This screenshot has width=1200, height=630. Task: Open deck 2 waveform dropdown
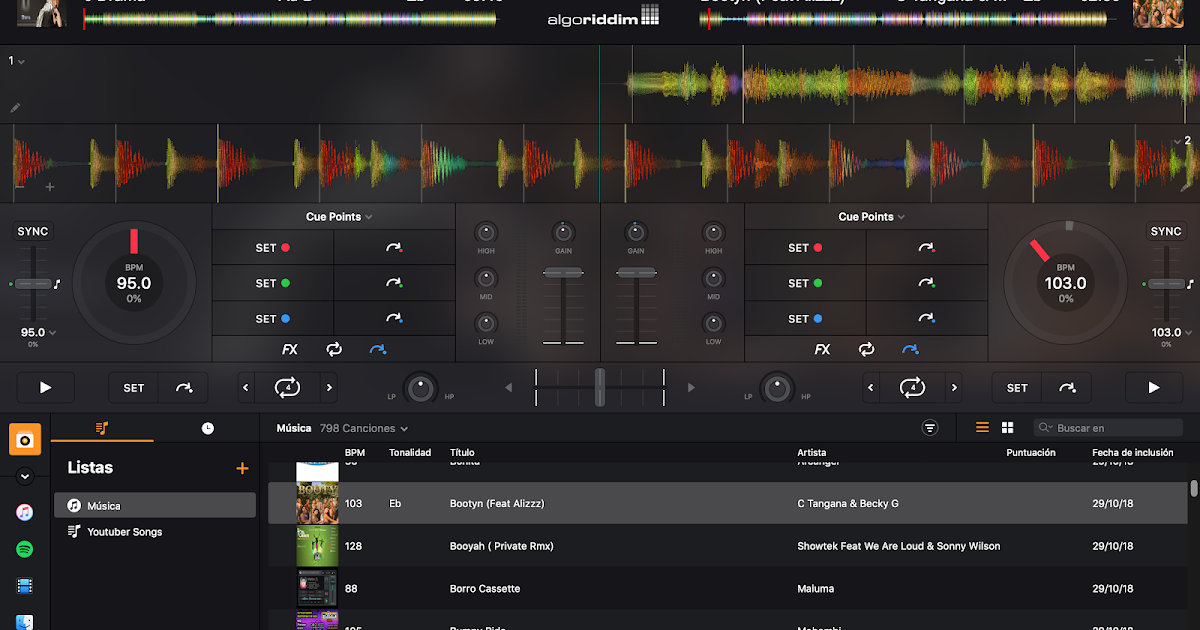pos(1183,141)
